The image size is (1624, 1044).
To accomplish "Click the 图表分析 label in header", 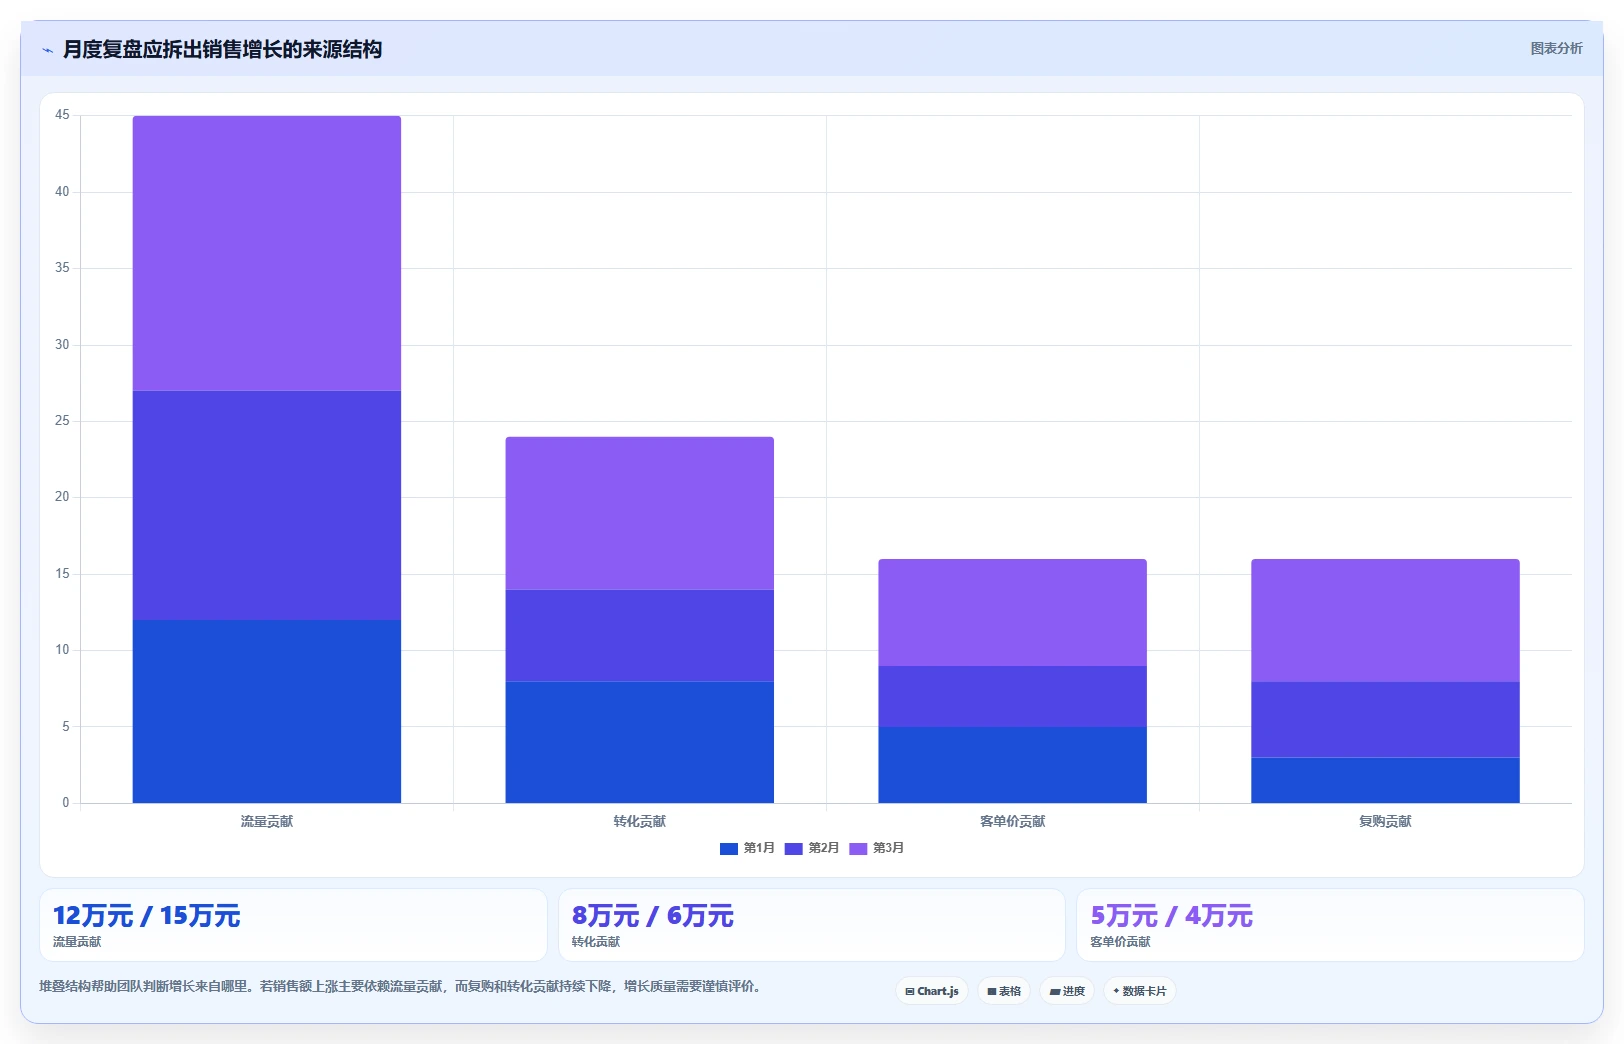I will click(1556, 48).
